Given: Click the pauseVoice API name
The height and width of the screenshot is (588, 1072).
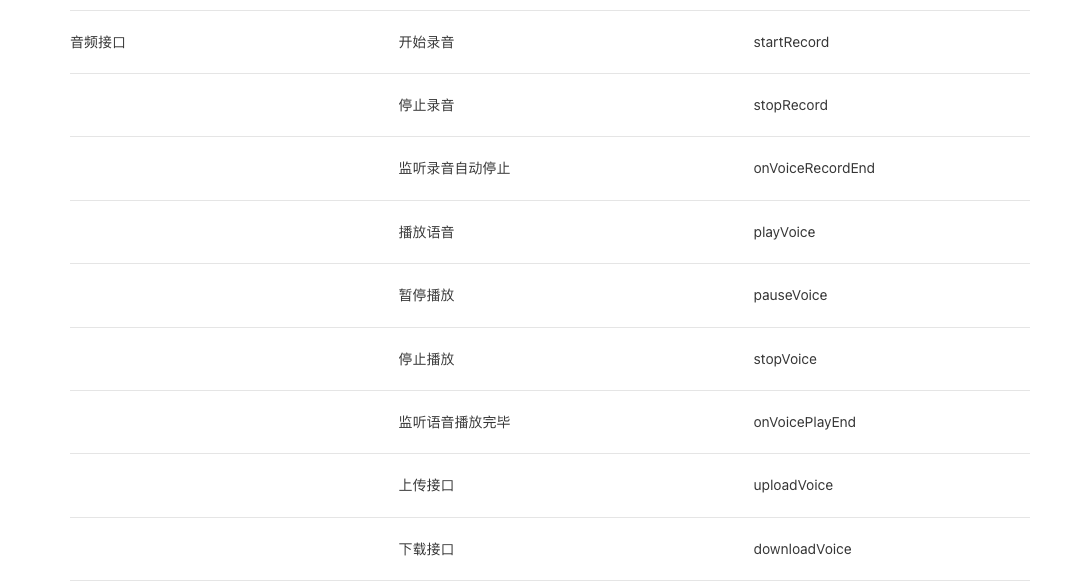Looking at the screenshot, I should [790, 295].
